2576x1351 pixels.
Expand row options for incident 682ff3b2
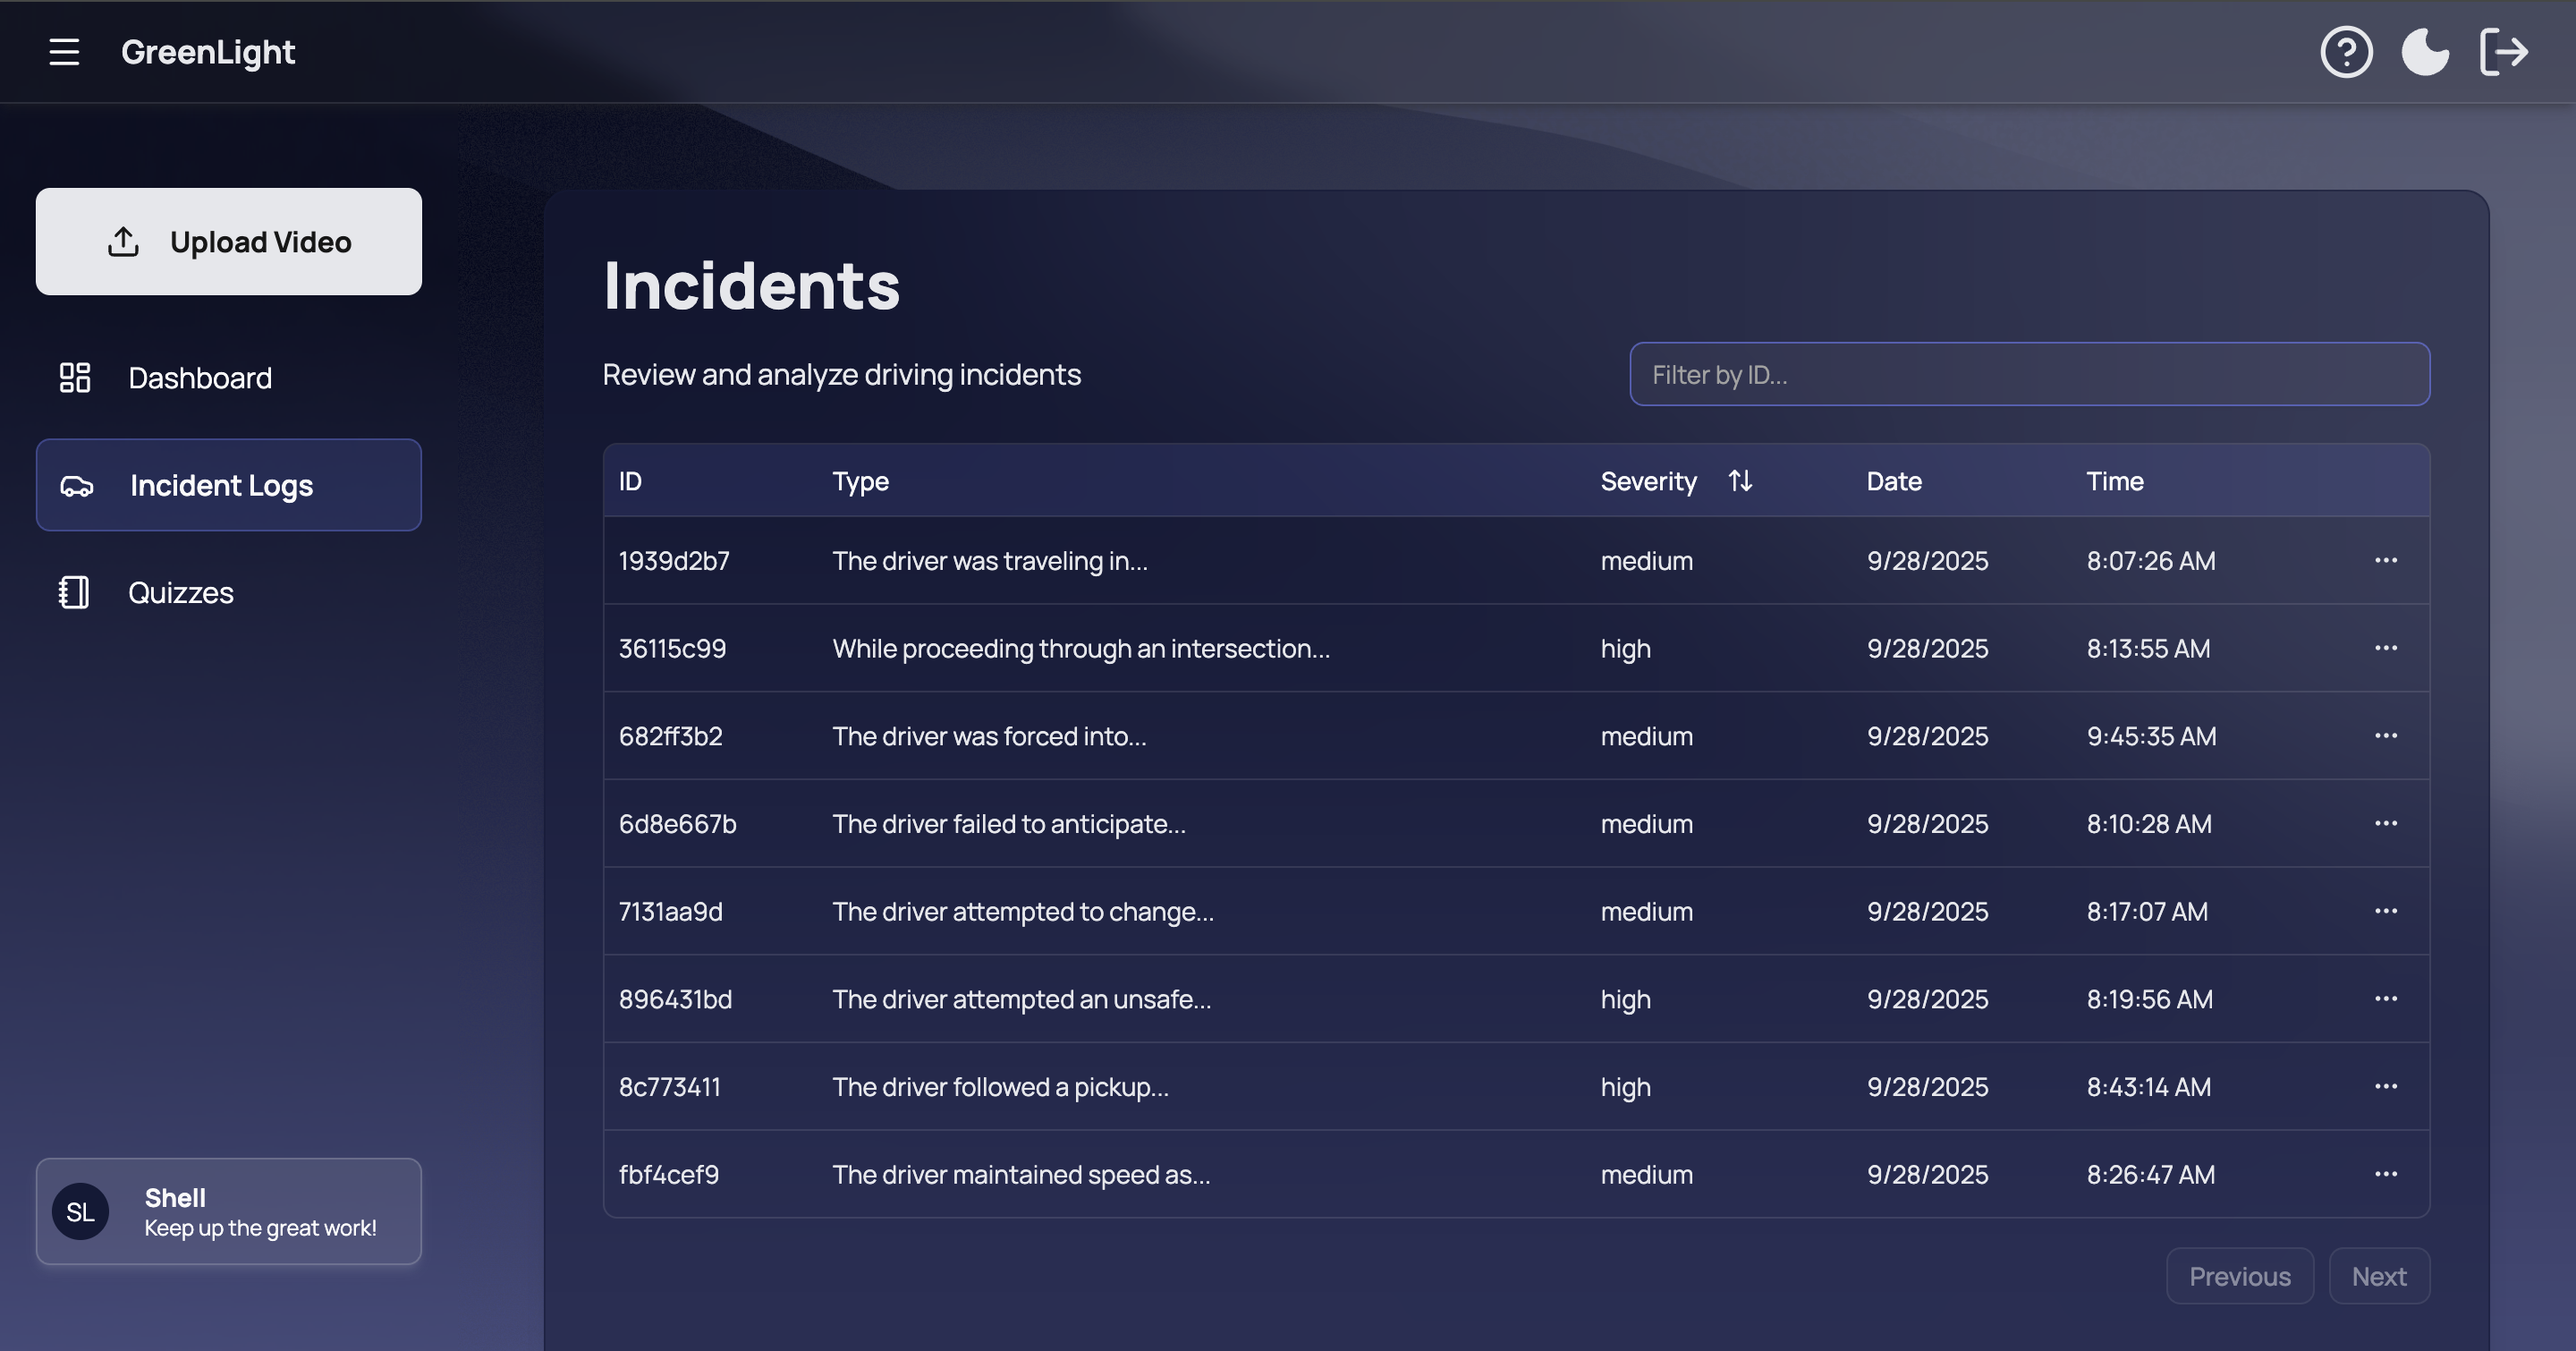point(2386,736)
